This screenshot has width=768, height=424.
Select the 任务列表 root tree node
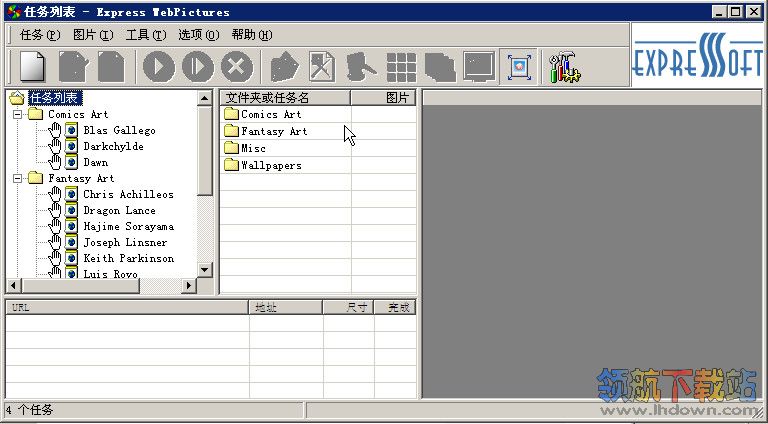point(55,98)
